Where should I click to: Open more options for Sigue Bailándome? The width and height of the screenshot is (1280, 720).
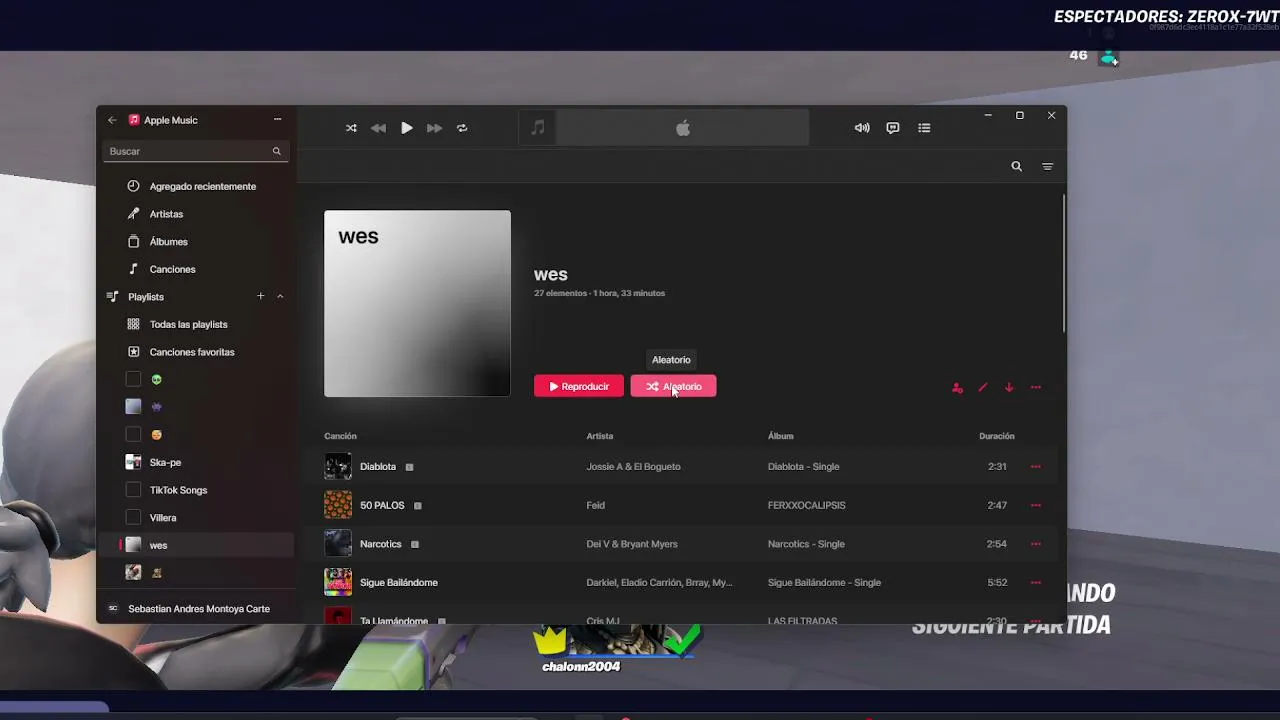tap(1036, 583)
